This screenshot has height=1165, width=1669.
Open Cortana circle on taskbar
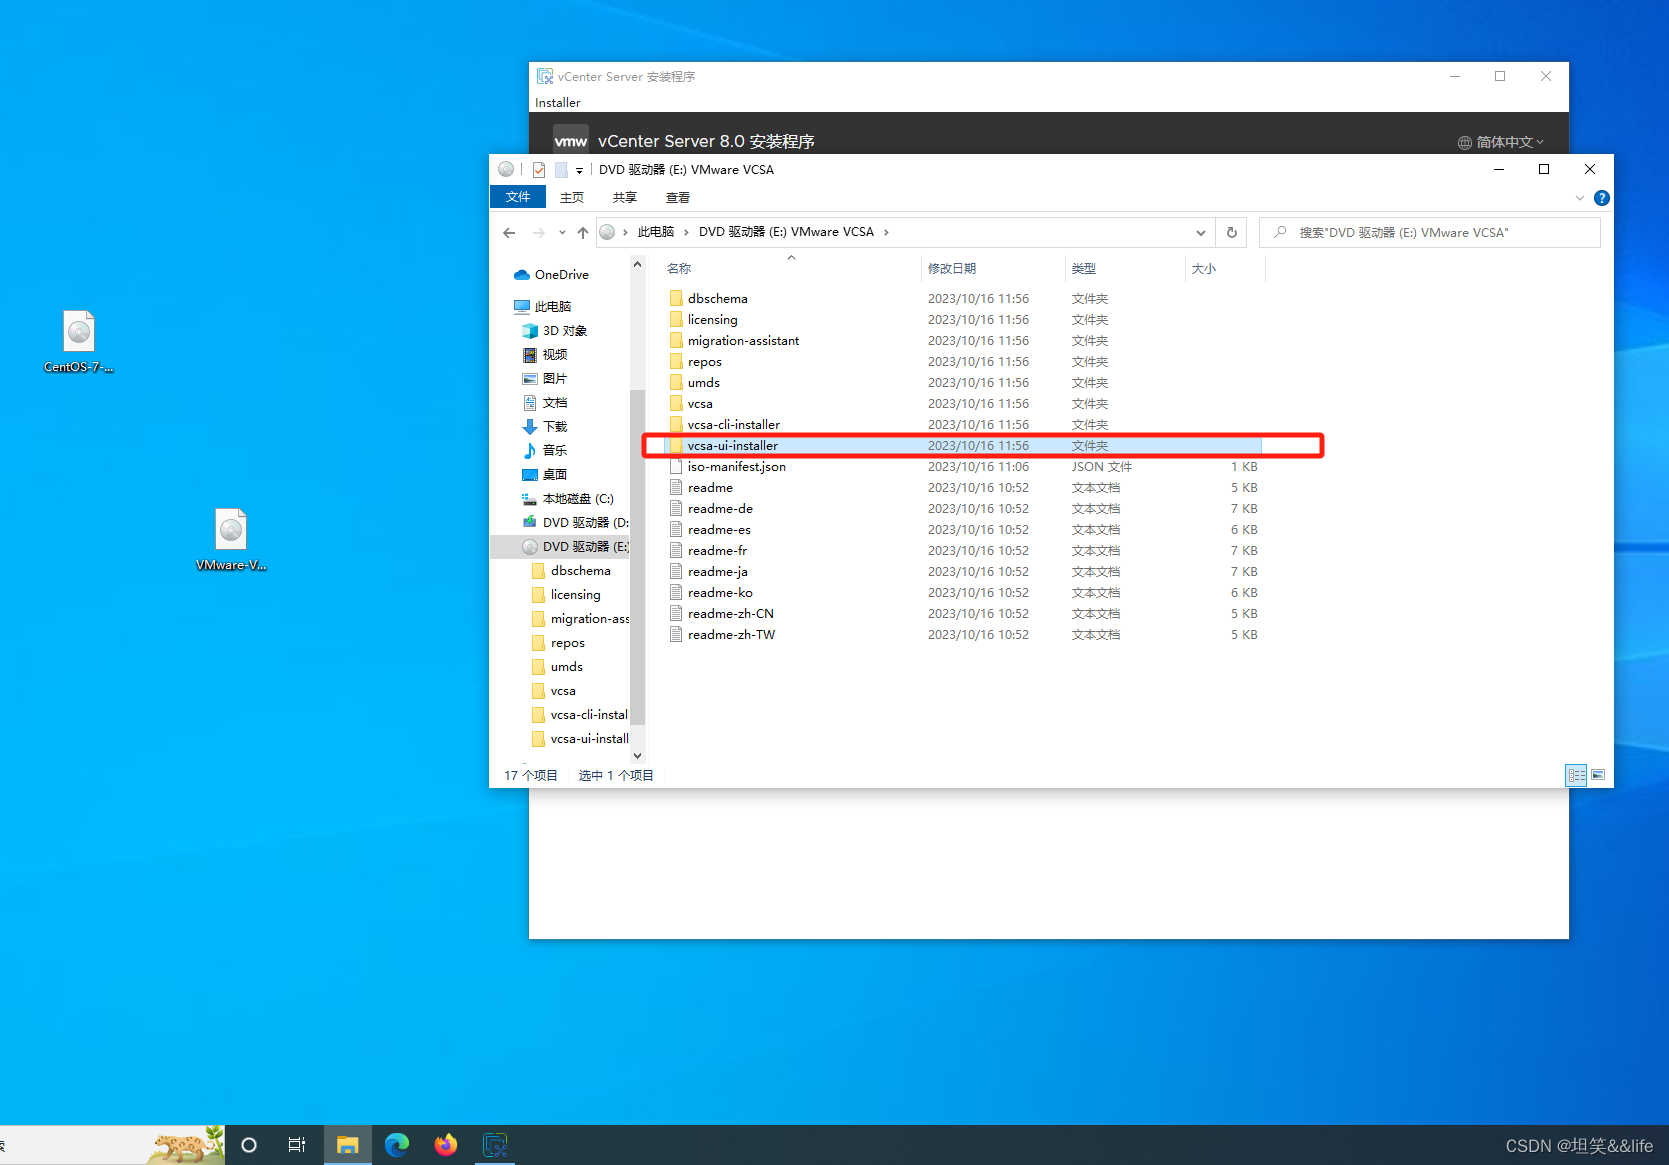[249, 1145]
